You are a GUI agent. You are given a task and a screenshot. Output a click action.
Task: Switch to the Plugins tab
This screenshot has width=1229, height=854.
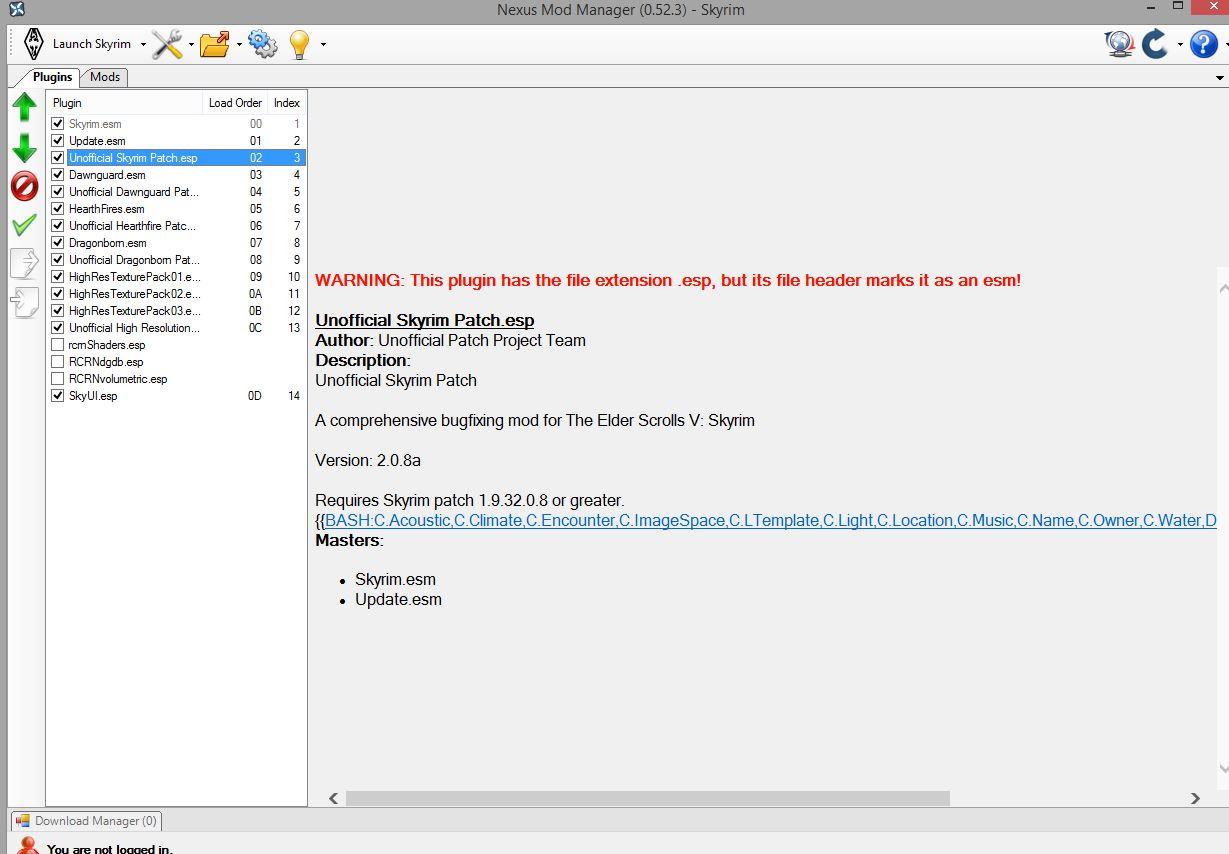[52, 77]
